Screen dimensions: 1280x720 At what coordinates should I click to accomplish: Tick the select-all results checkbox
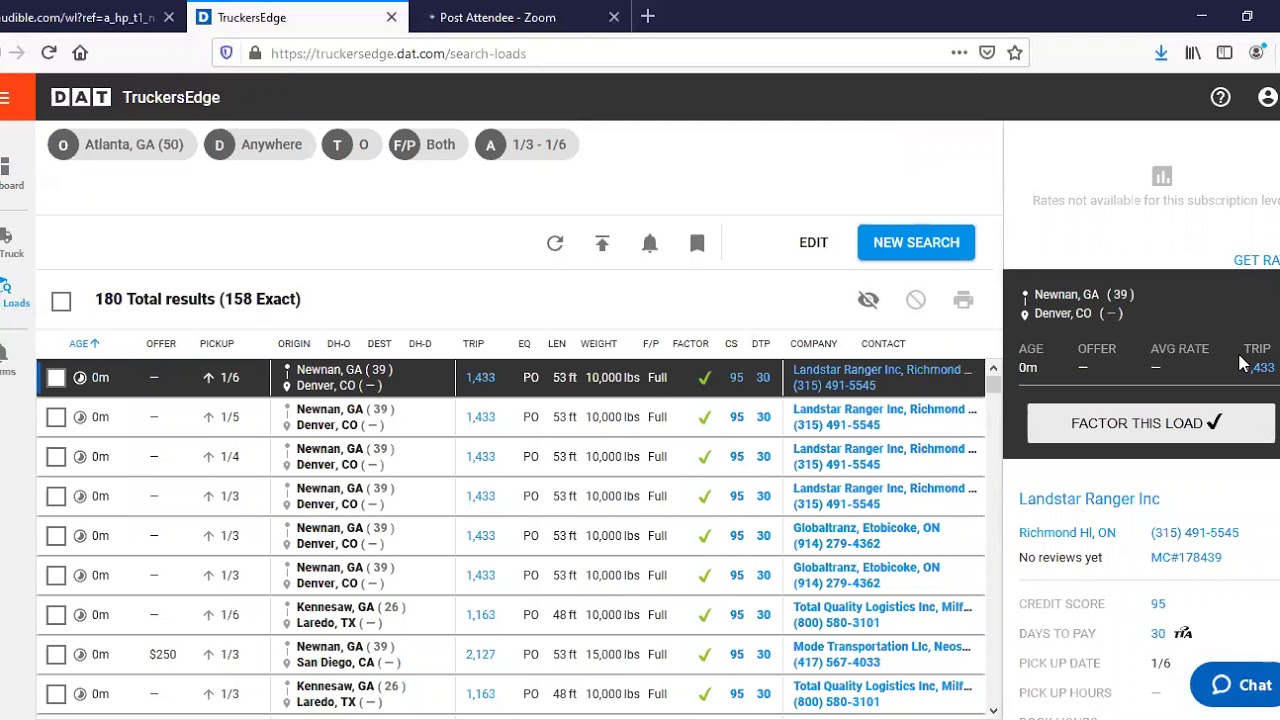pyautogui.click(x=61, y=301)
